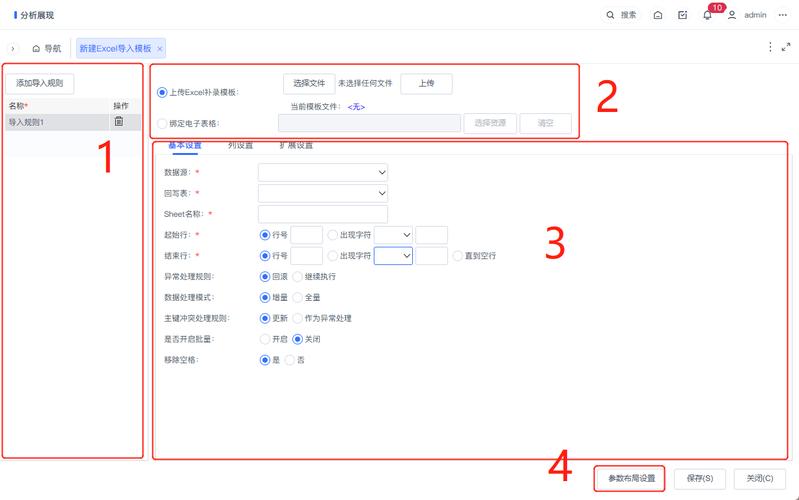
Task: Switch to the 导航 tab
Action: (x=47, y=49)
